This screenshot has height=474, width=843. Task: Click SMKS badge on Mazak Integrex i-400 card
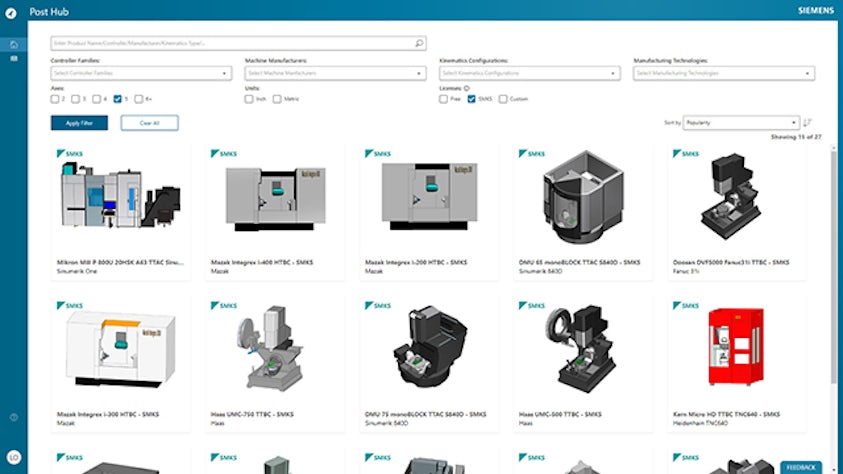pos(224,154)
